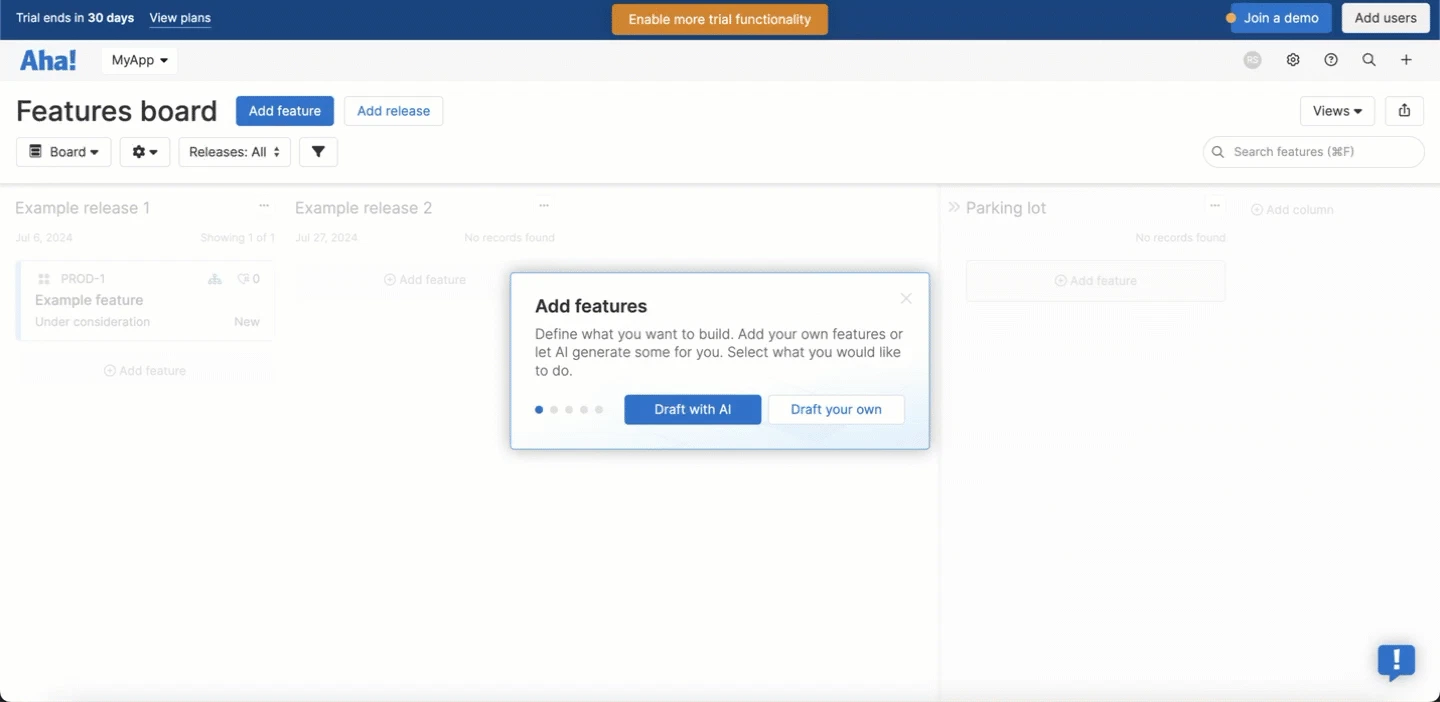Open more options for Example release 1
This screenshot has height=702, width=1440.
point(264,206)
